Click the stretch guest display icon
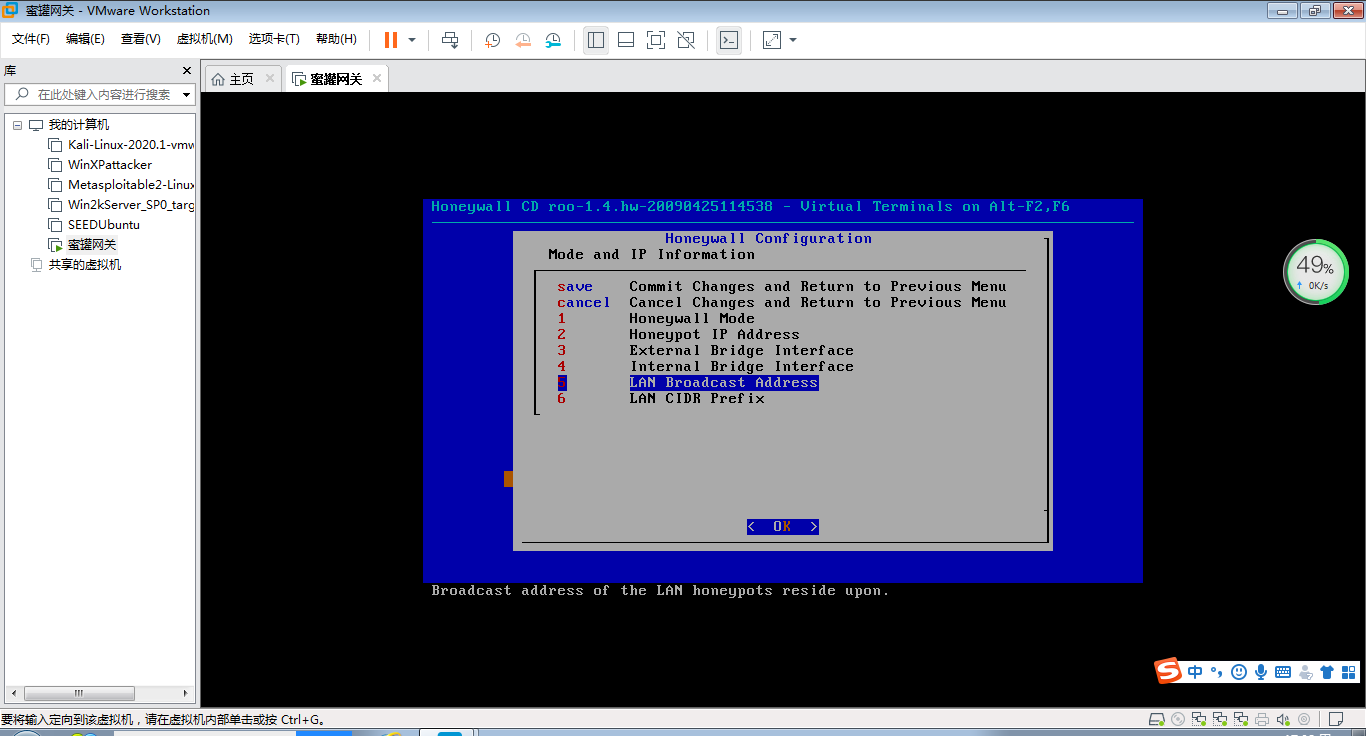 (x=772, y=40)
